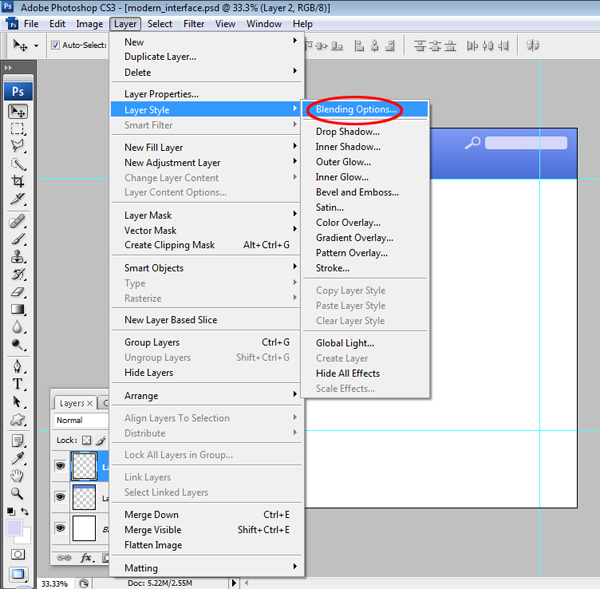Screen dimensions: 600x589
Task: Hide the top layer eye icon
Action: tap(60, 466)
